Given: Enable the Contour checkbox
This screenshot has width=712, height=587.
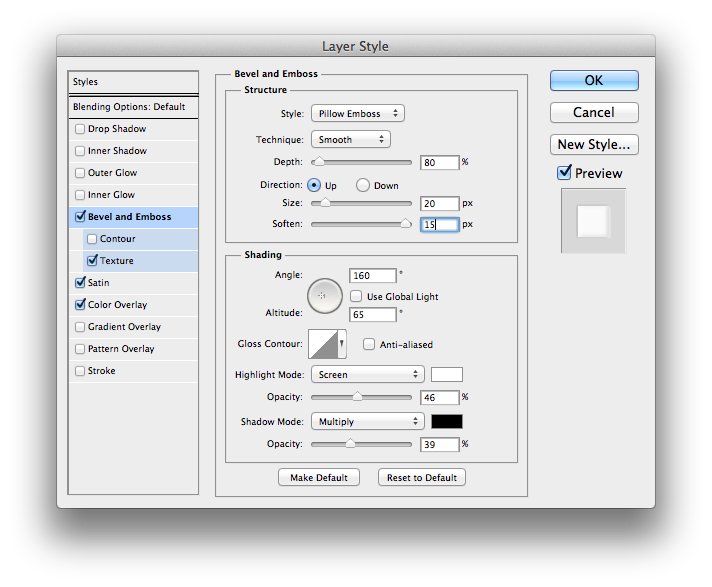Looking at the screenshot, I should (x=92, y=239).
